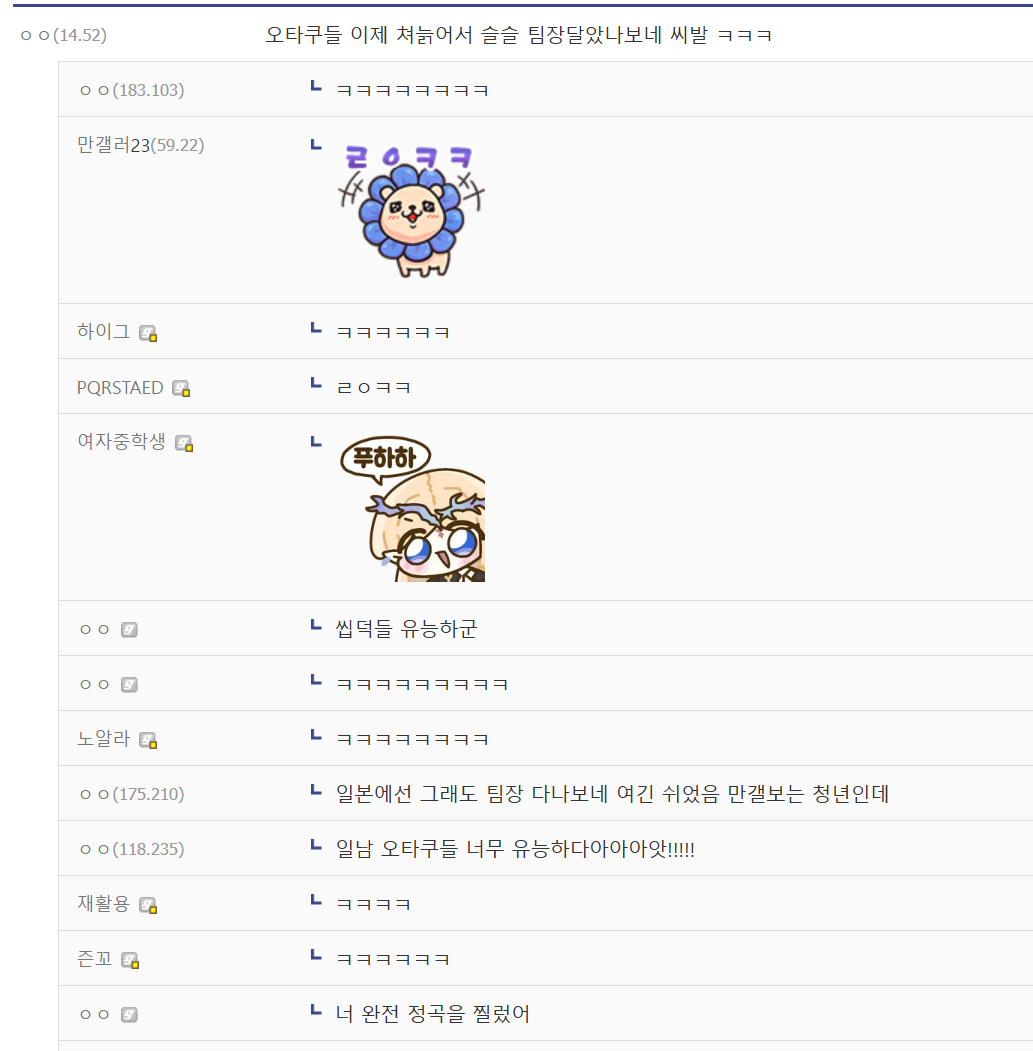Open 존꼬's gallog icon
The height and width of the screenshot is (1051, 1033).
click(x=130, y=961)
